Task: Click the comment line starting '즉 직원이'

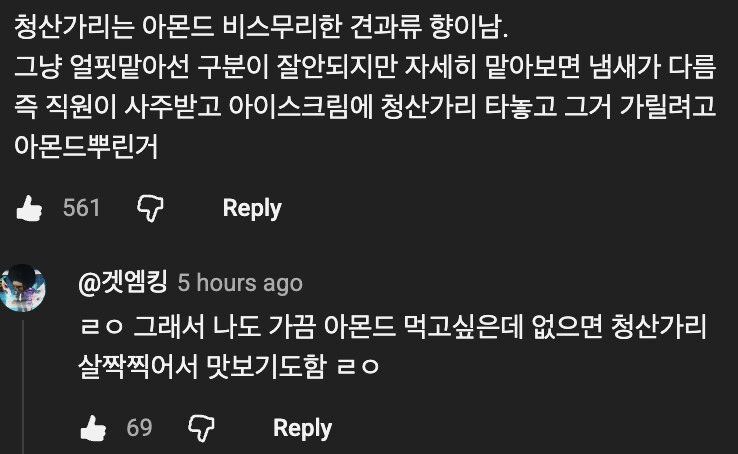Action: (365, 108)
